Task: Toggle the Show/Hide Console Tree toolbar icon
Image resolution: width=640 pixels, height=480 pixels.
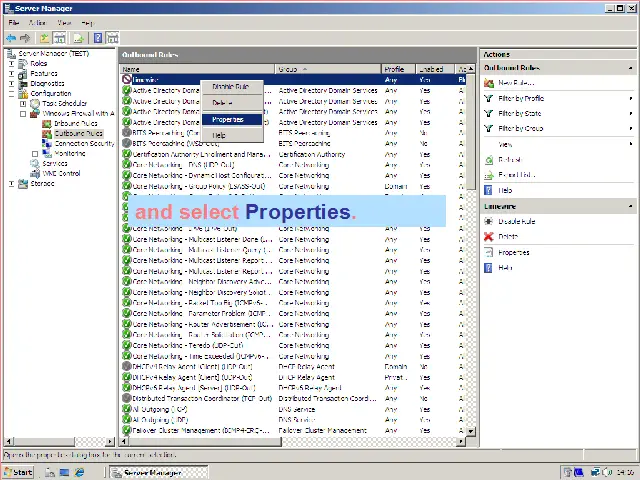Action: tap(60, 38)
